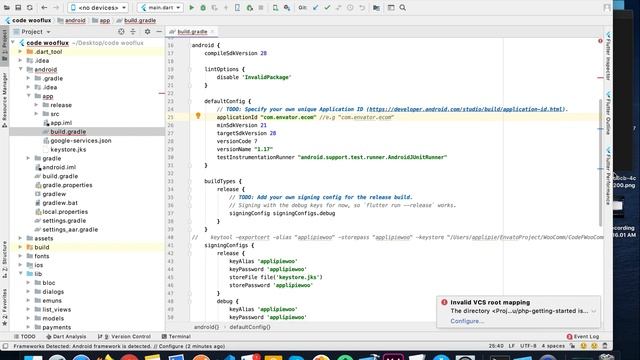Open the AVD Manager device icon
The width and height of the screenshot is (640, 360).
coord(276,7)
